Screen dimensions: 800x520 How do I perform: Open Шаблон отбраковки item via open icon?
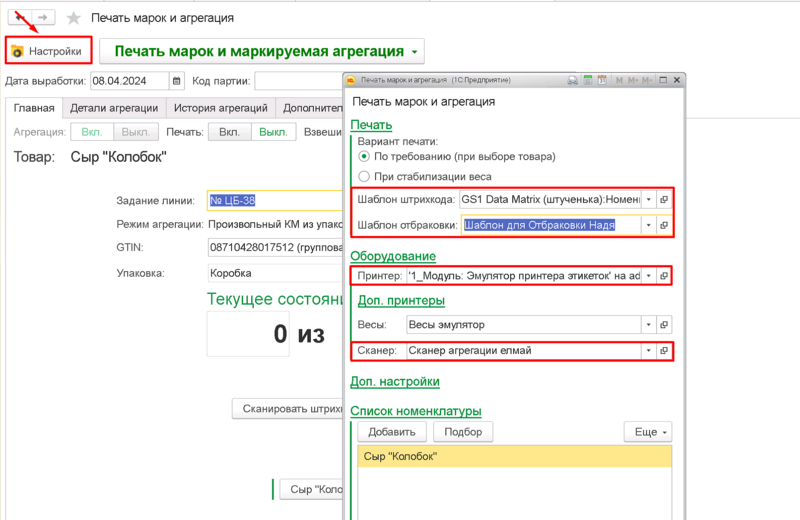pos(664,225)
